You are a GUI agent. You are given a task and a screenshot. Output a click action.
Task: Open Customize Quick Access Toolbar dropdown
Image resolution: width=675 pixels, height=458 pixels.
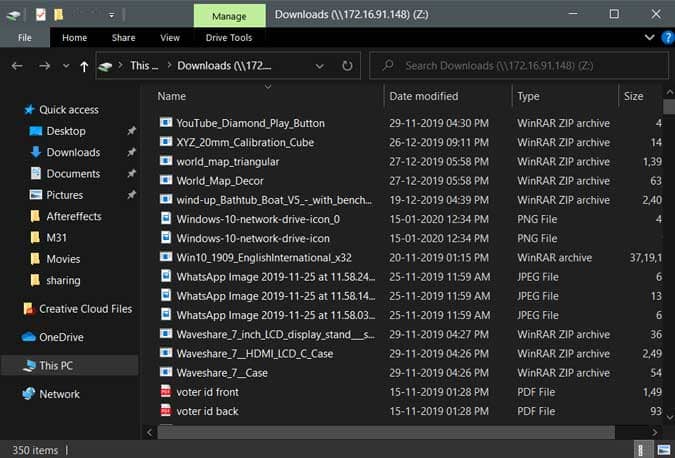point(112,14)
